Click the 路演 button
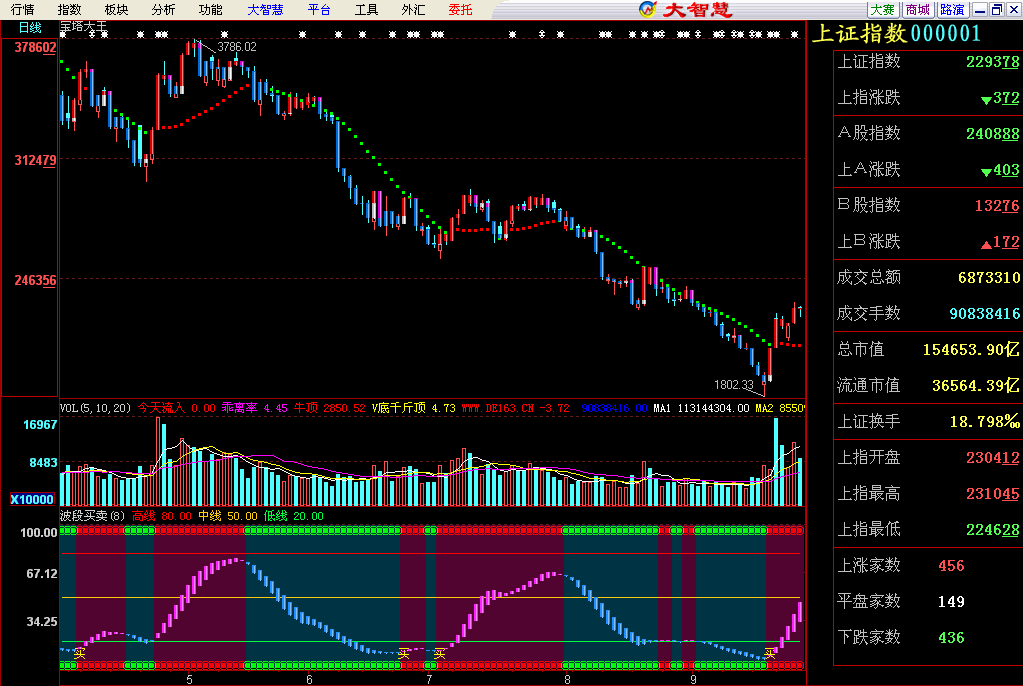The image size is (1023, 686). click(x=952, y=9)
